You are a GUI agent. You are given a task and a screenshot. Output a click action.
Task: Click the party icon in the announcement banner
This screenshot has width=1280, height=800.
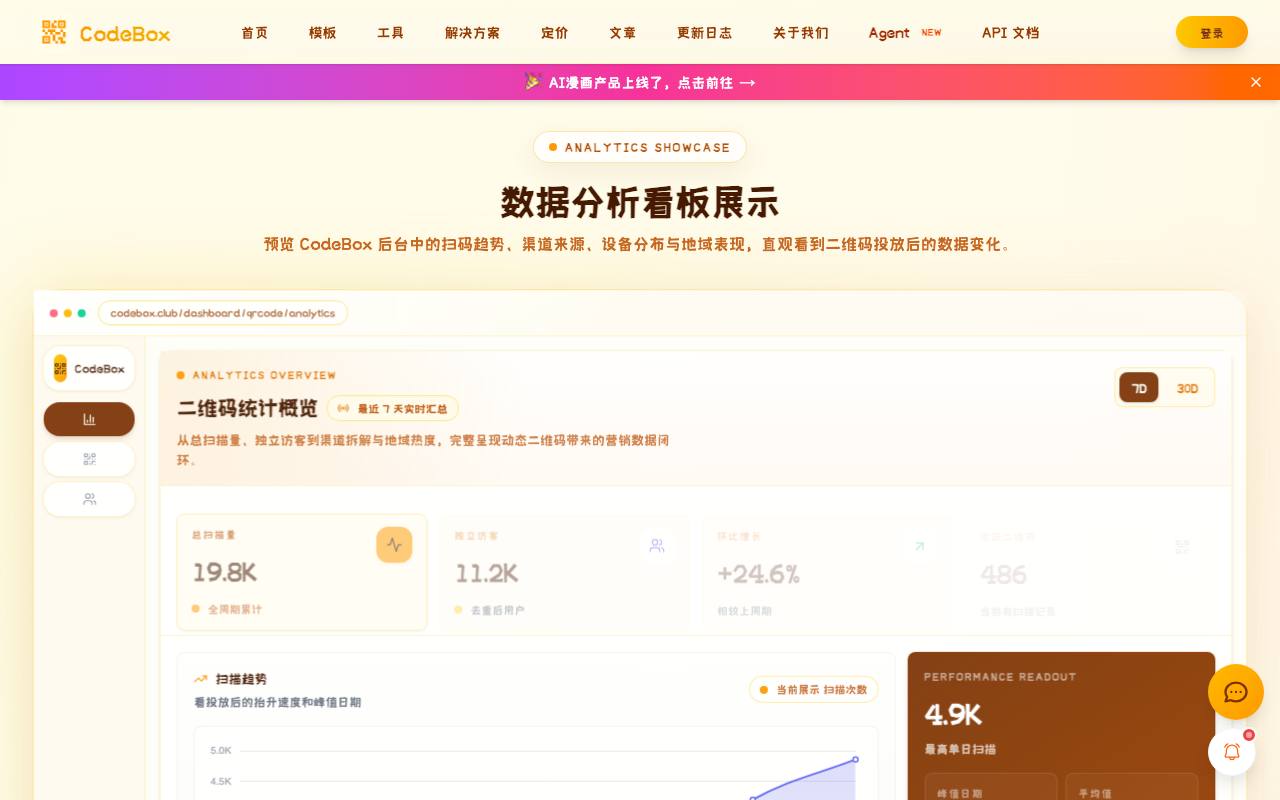(533, 82)
